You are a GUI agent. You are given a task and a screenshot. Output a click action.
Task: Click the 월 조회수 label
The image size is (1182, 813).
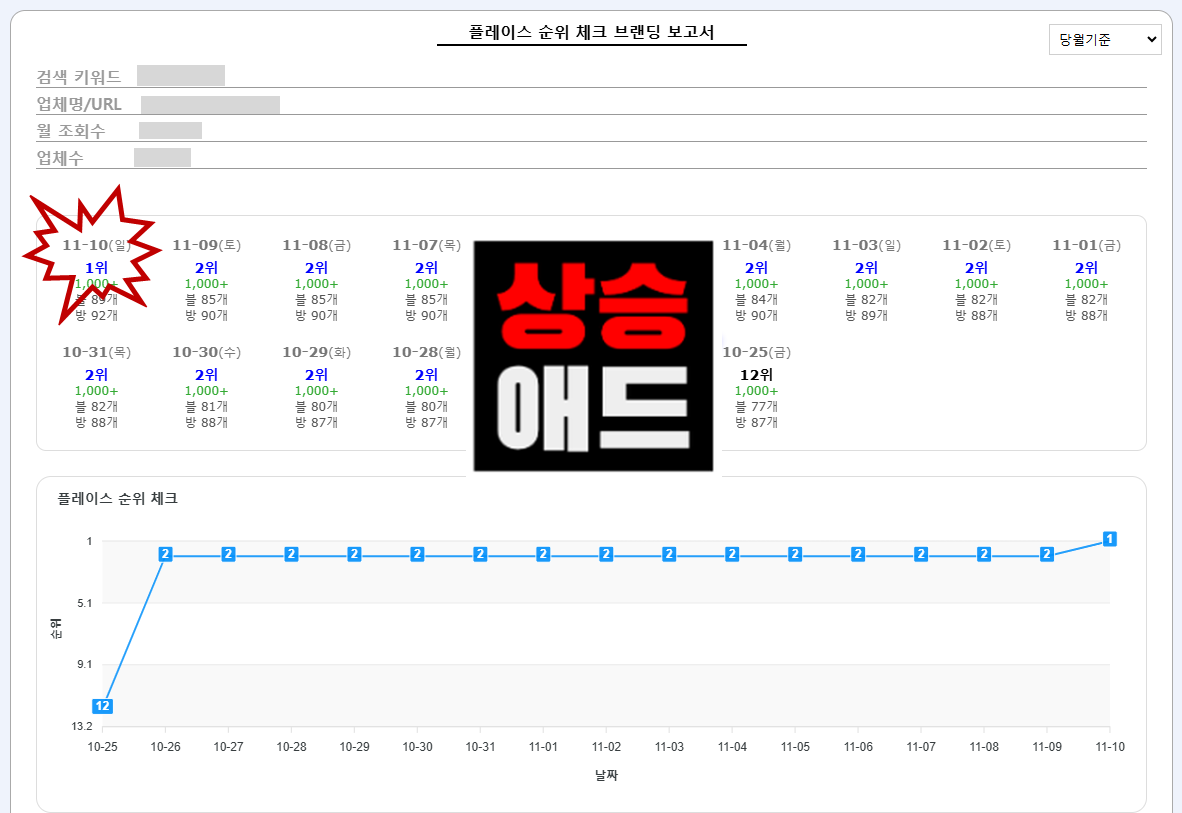pos(71,130)
